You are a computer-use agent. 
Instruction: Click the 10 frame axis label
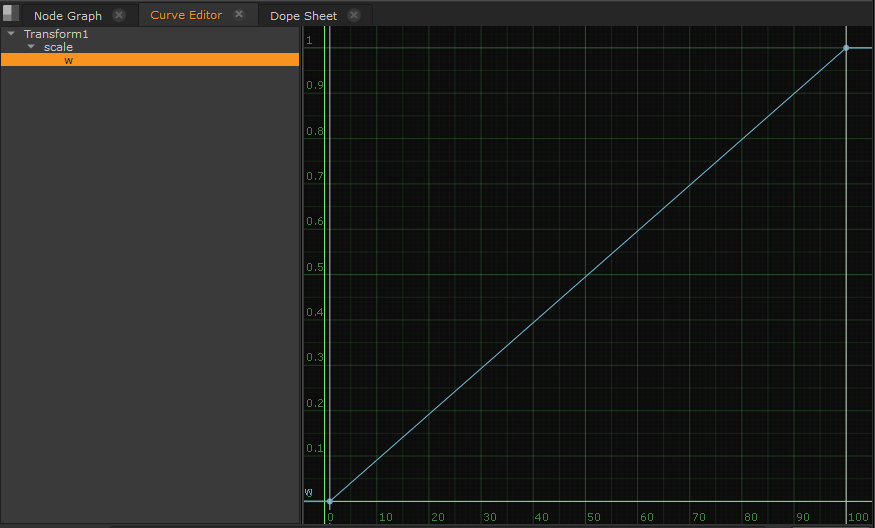point(386,517)
